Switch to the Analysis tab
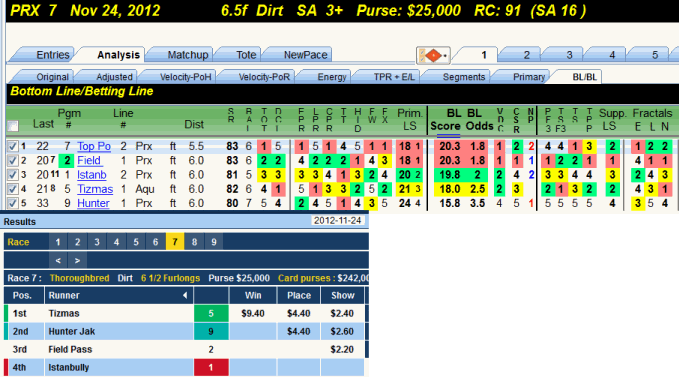The width and height of the screenshot is (679, 378). click(114, 55)
